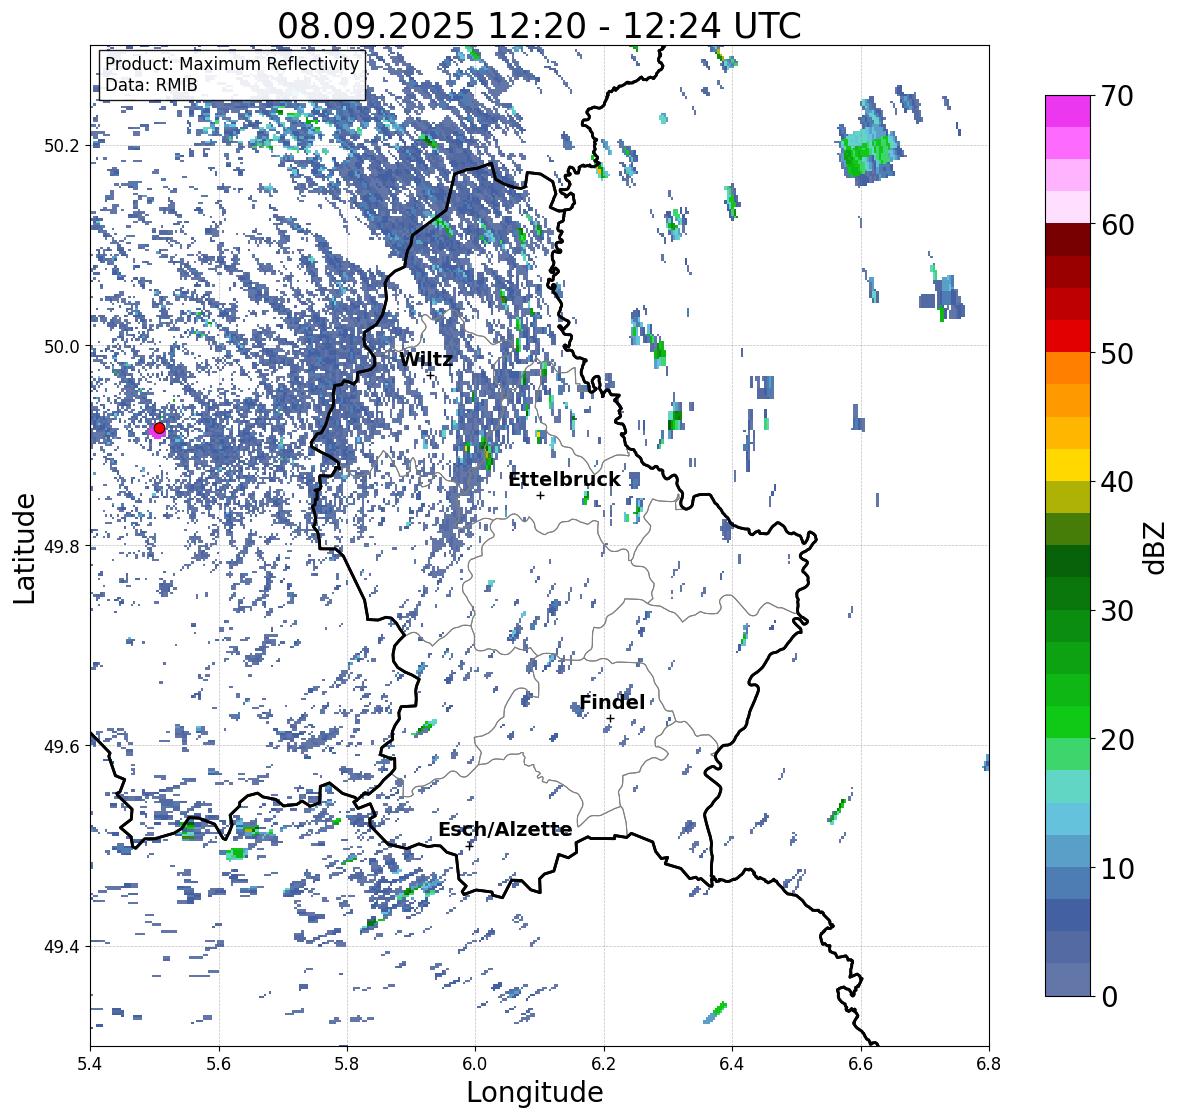Screen dimensions: 1179x1117
Task: Click the title '08.09.2025 12:20 - 12:24 UTC'
Action: [539, 26]
